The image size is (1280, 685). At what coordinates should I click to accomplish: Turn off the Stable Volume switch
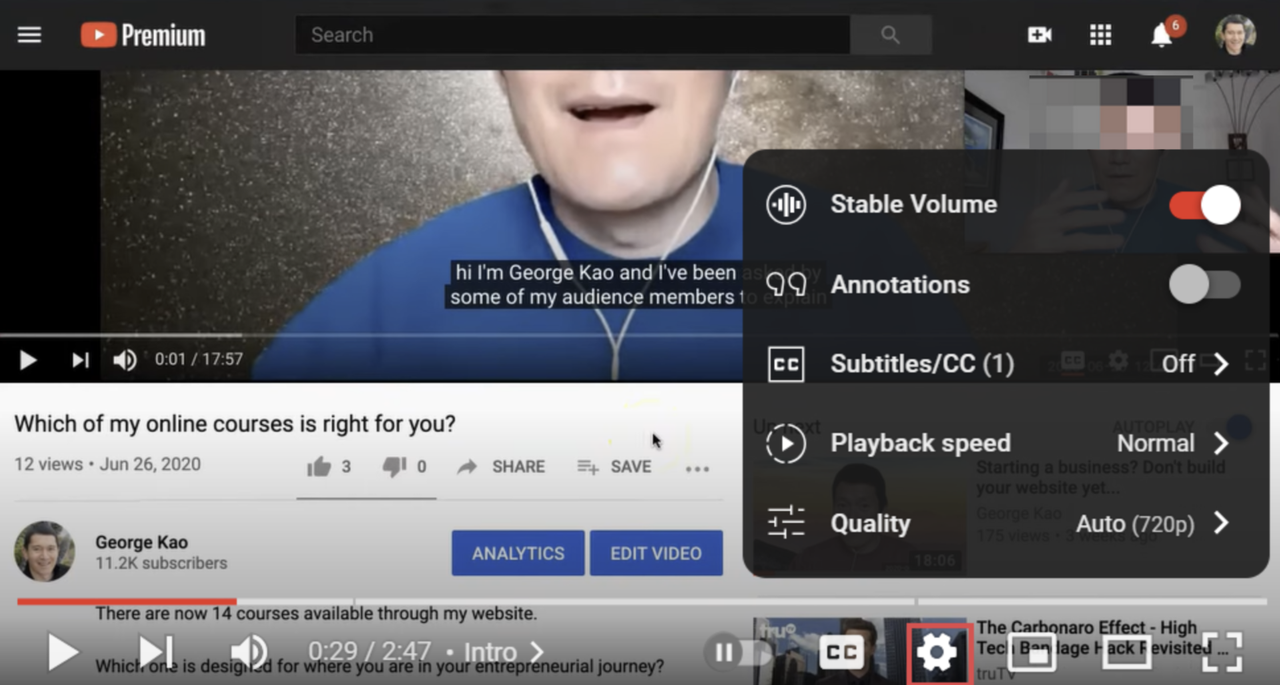[1205, 205]
